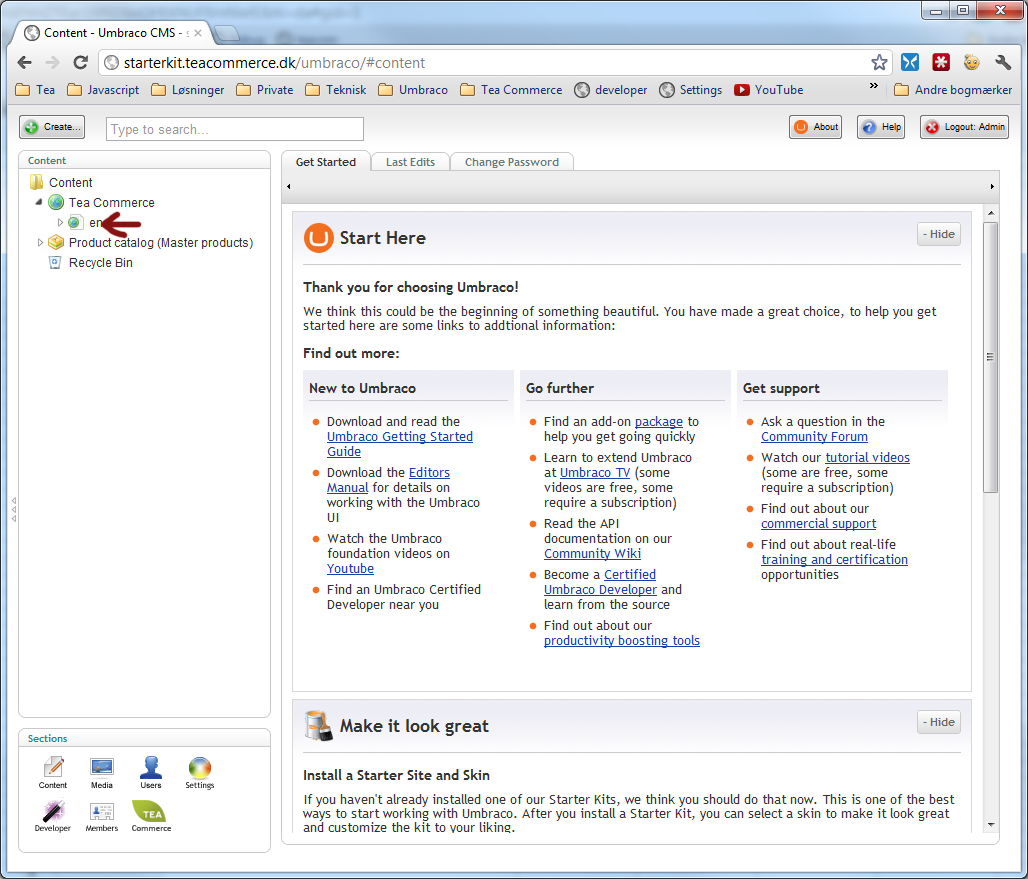Screen dimensions: 1028x879
Task: Click the About button
Action: (816, 127)
